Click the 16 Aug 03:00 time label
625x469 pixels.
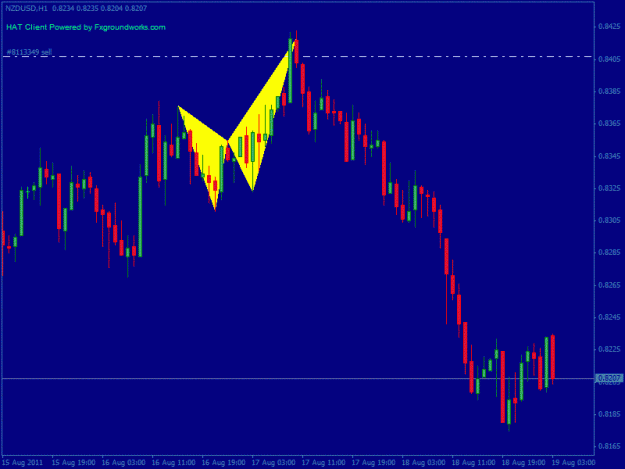tap(124, 462)
